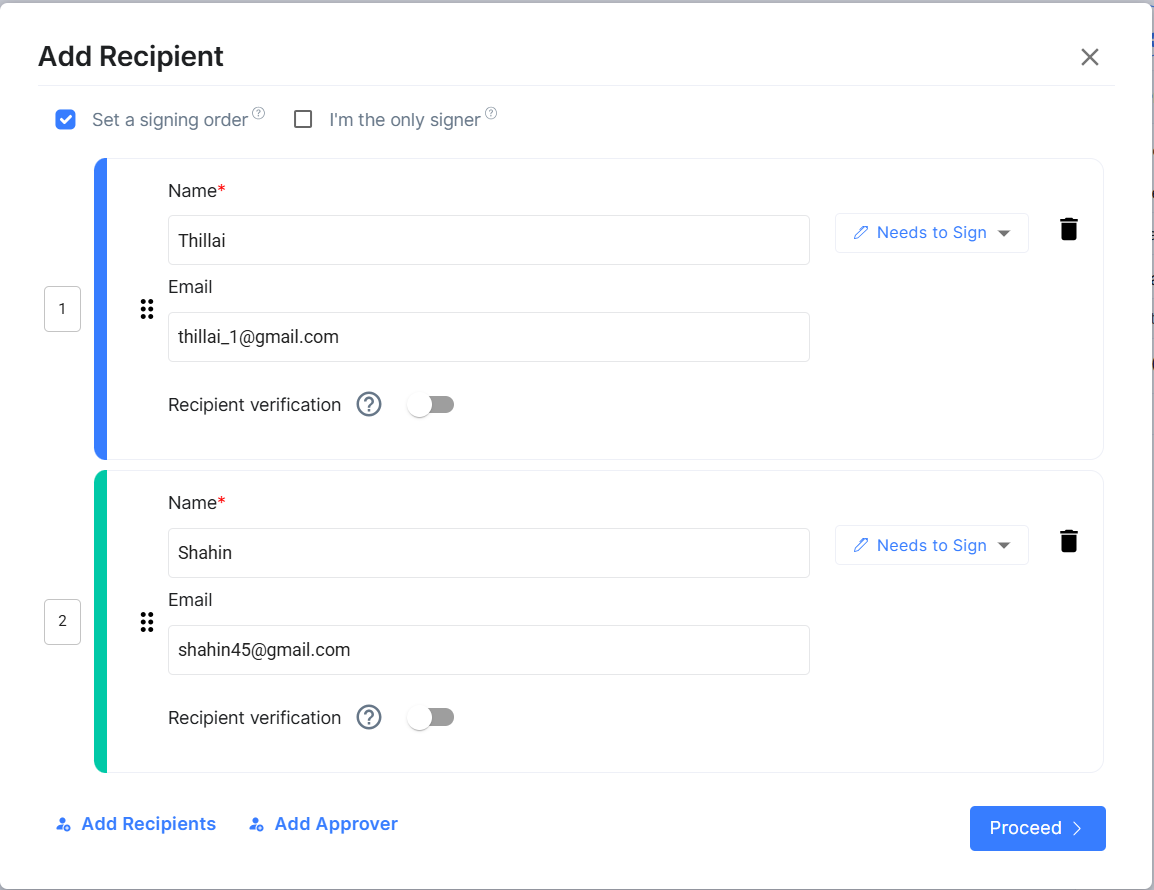Open help icon for Shahin's recipient verification
This screenshot has height=890, width=1154.
pos(369,718)
